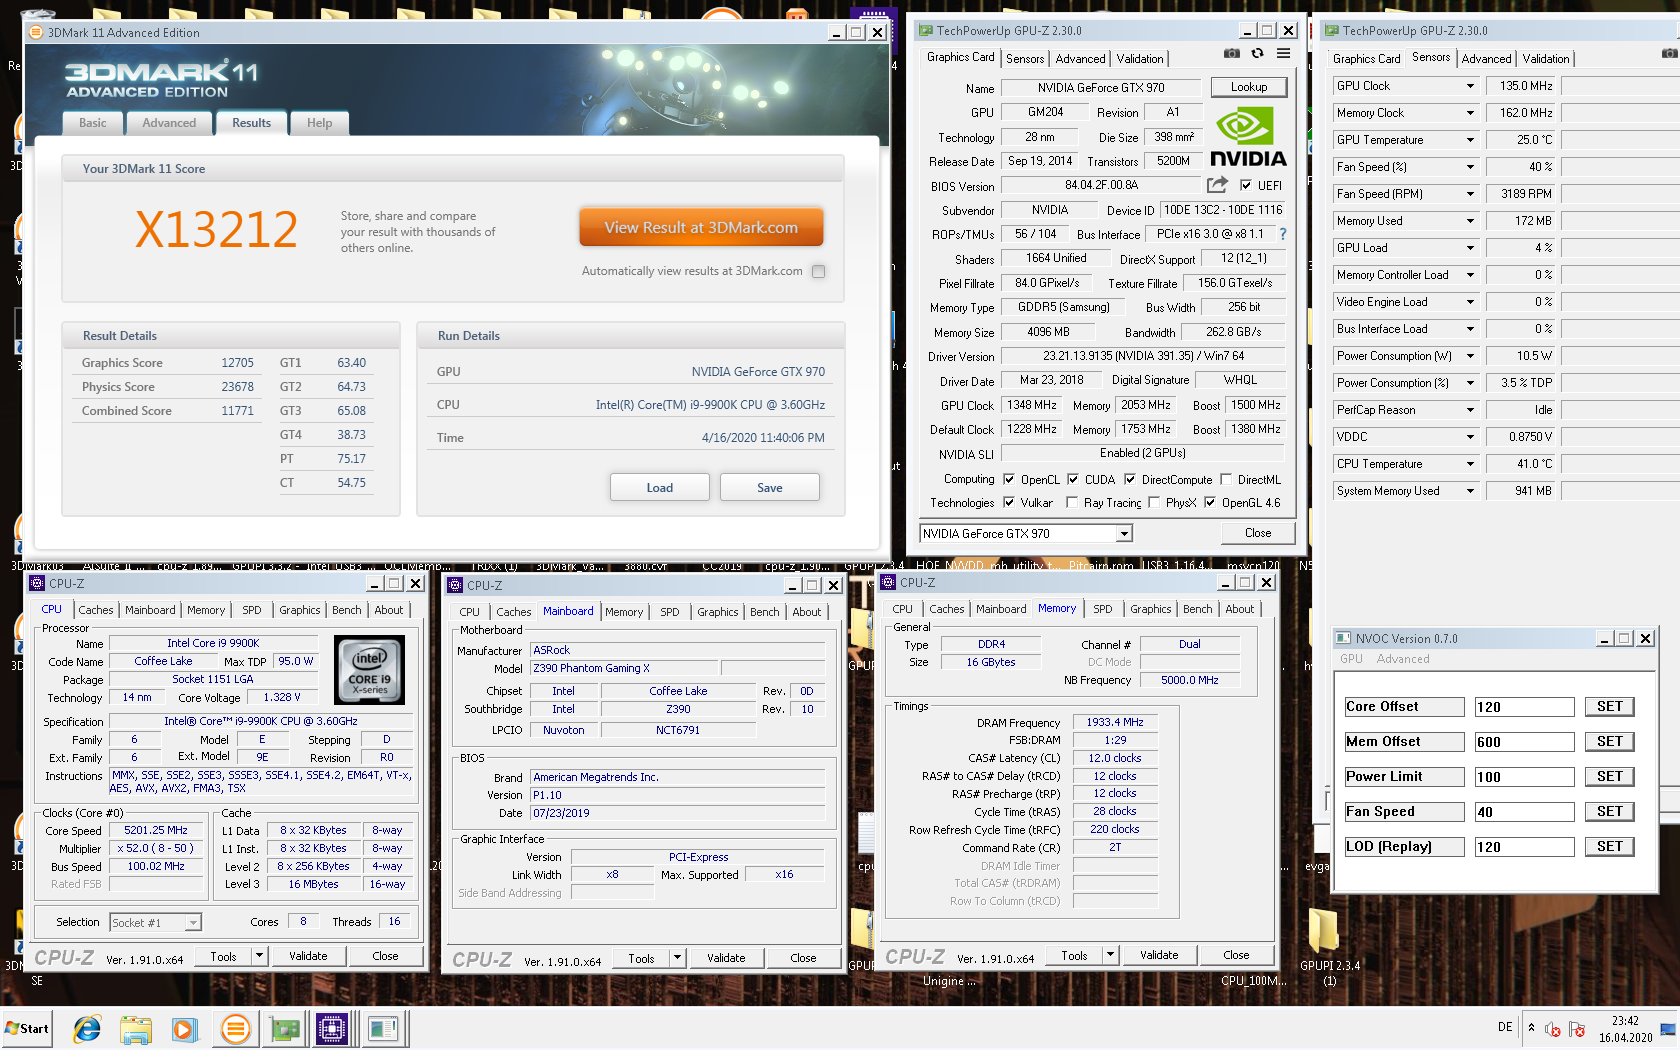Expand the GPU Clock sensor dropdown

(x=1470, y=86)
